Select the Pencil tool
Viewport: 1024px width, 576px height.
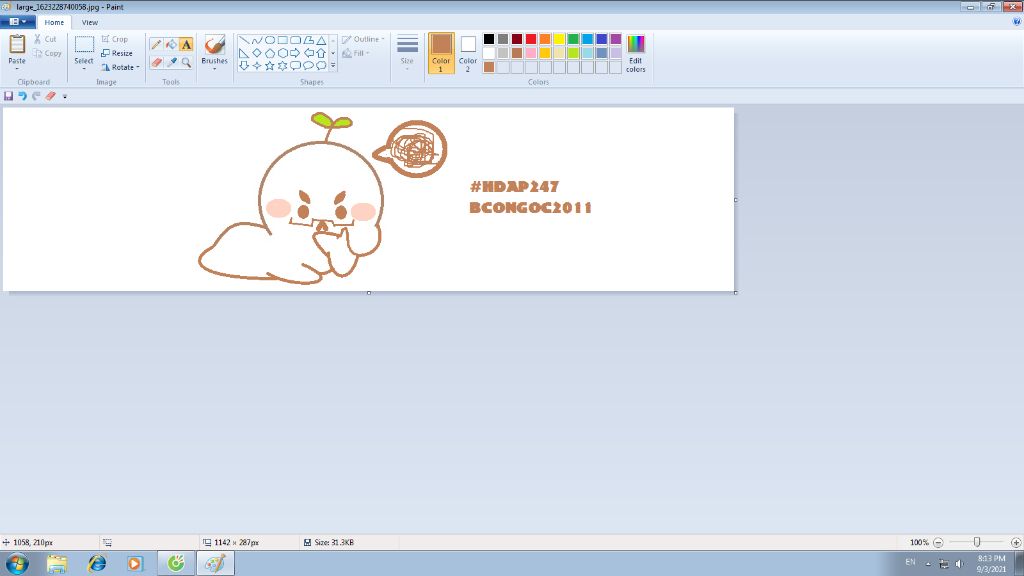[156, 44]
